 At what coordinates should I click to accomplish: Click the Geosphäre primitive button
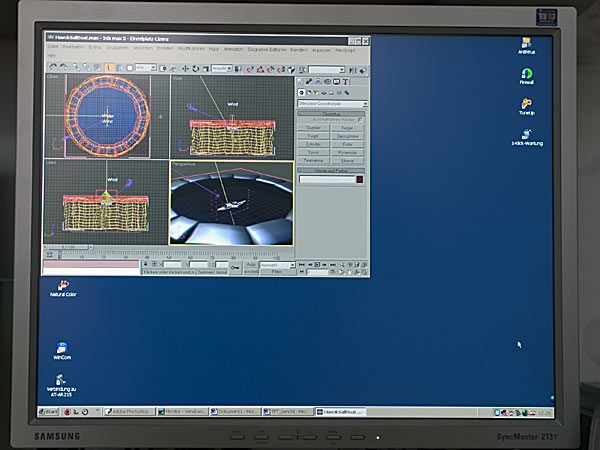[347, 136]
